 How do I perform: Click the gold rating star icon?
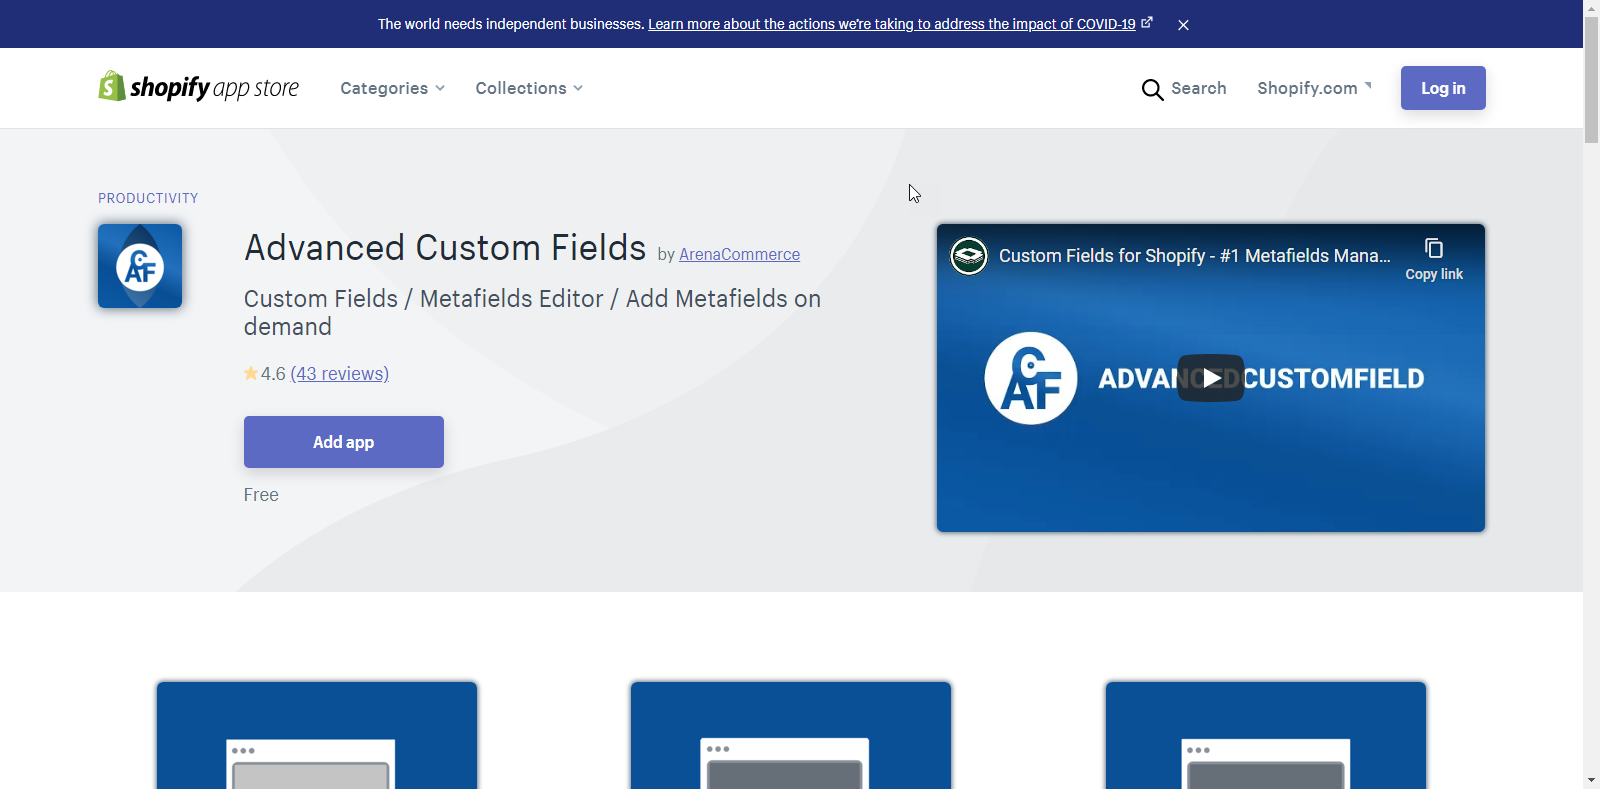coord(251,373)
